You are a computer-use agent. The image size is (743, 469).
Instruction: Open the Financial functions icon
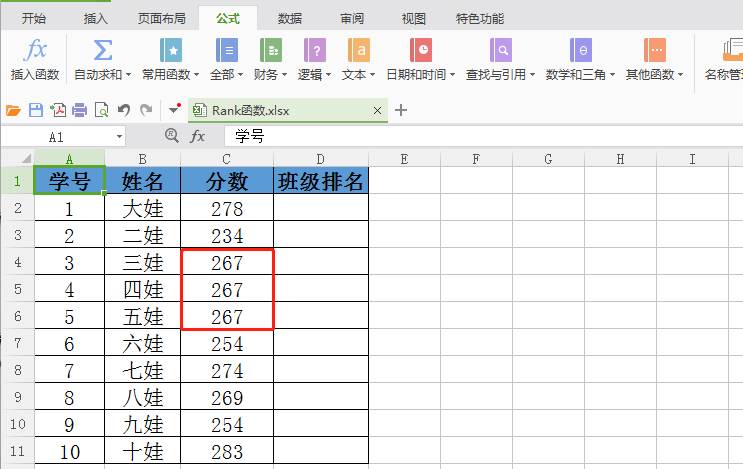tap(271, 50)
